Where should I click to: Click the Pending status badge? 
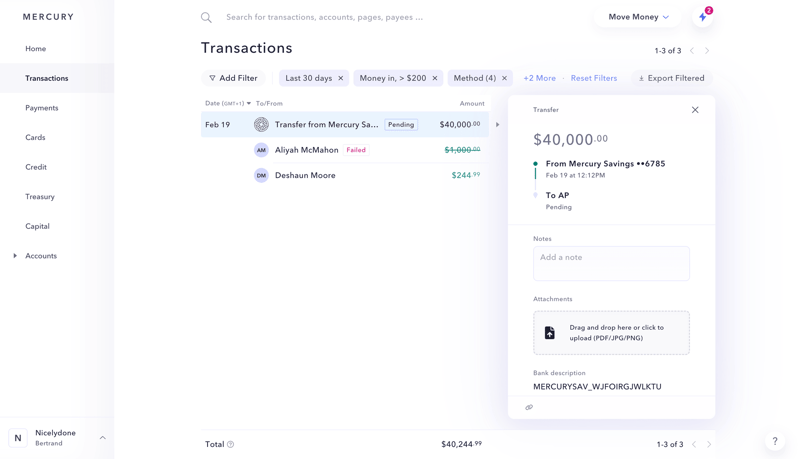tap(401, 124)
